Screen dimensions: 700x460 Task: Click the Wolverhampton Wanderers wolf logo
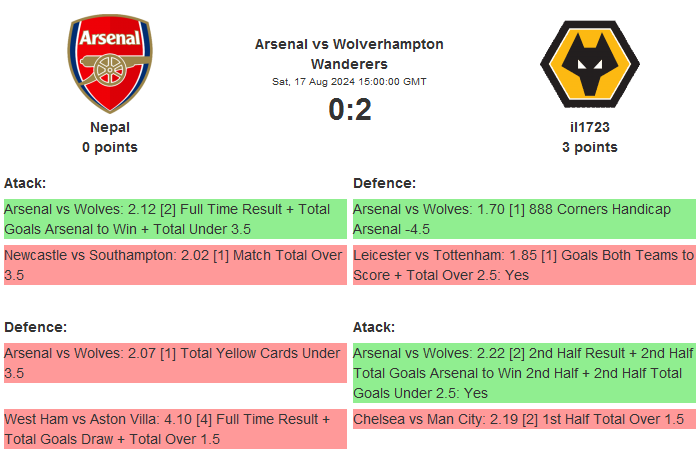pos(589,64)
